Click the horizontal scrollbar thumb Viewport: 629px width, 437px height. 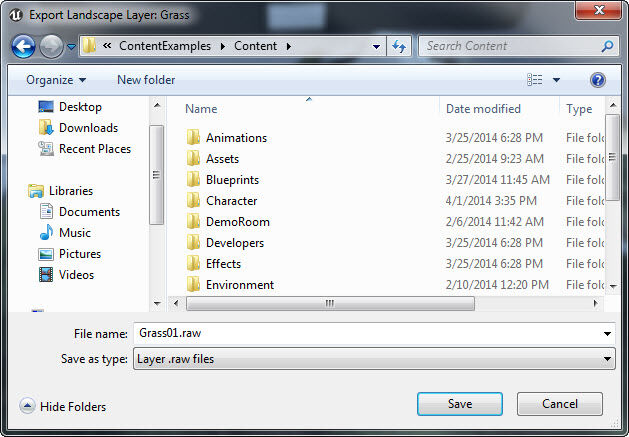coord(330,303)
